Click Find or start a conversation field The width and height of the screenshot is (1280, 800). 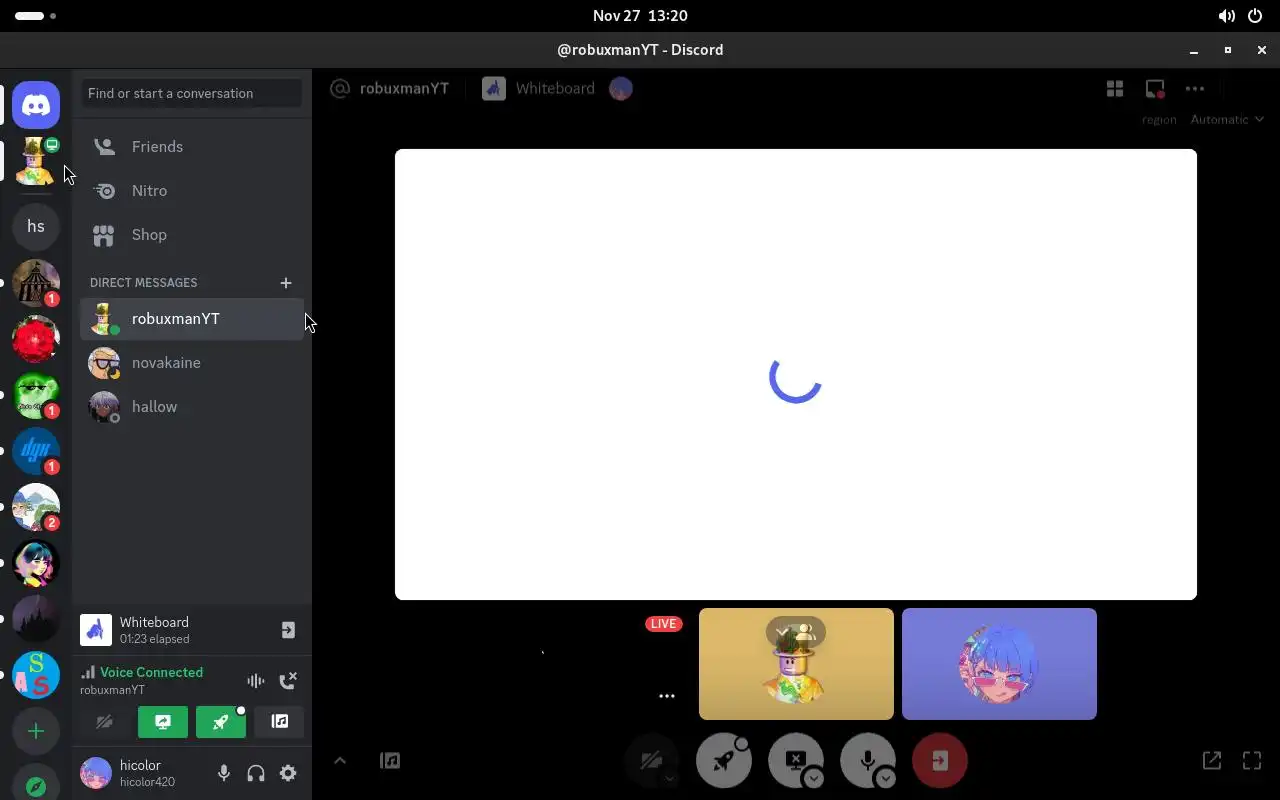coord(192,93)
